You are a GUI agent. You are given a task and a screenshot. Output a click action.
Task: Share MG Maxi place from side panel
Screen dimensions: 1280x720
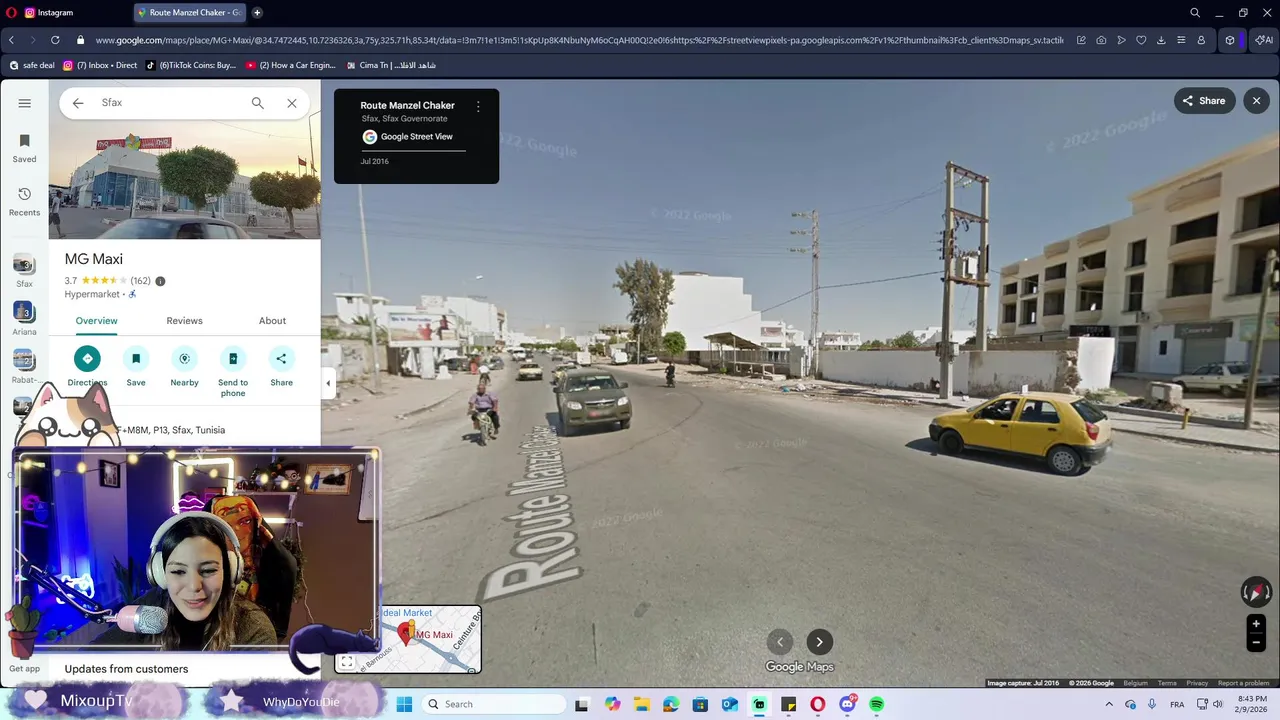pyautogui.click(x=281, y=366)
